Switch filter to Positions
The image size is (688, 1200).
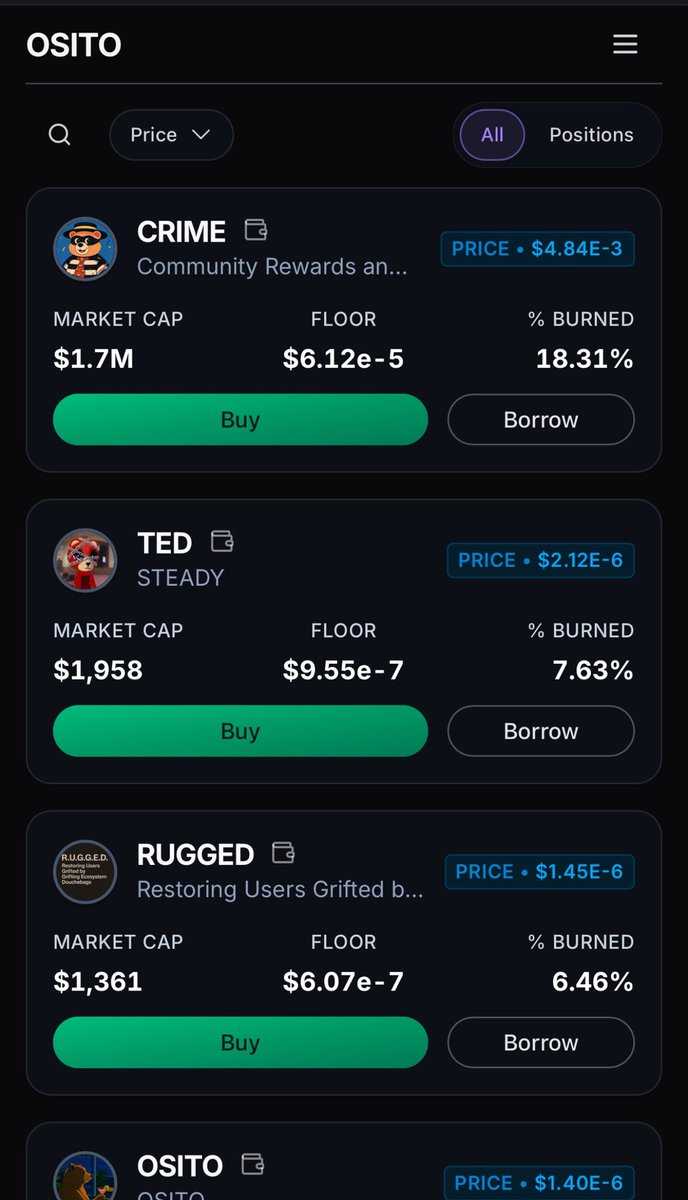tap(591, 135)
